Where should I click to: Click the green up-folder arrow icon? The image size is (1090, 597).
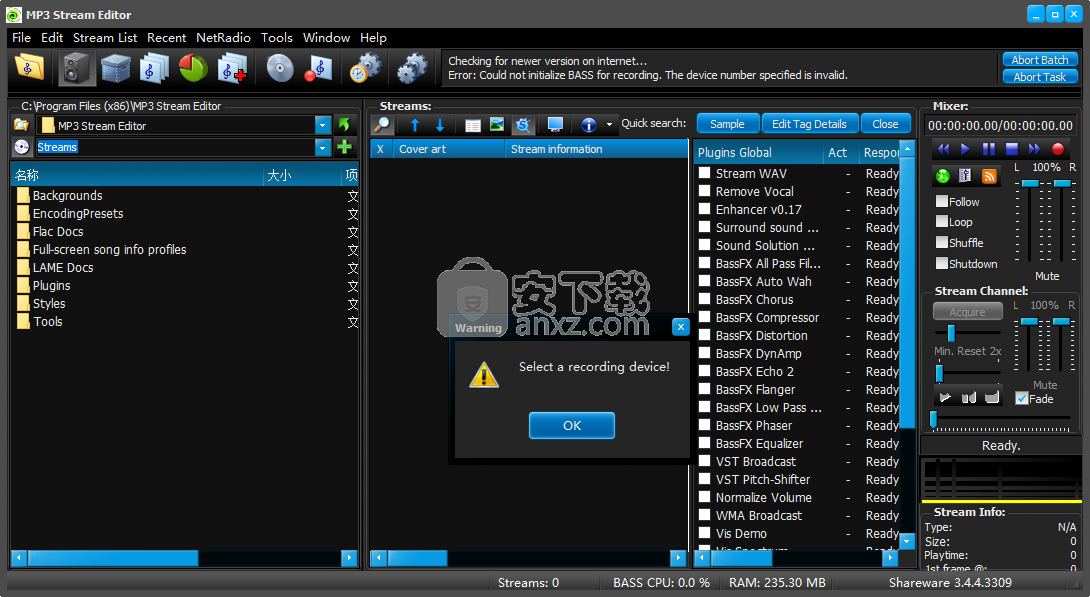pyautogui.click(x=344, y=124)
